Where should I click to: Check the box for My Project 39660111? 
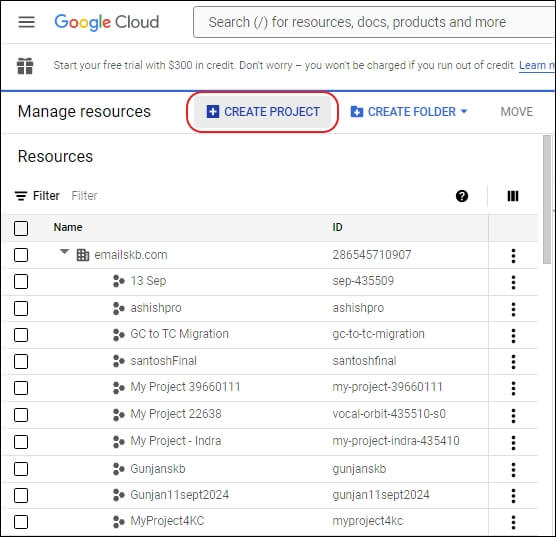pyautogui.click(x=21, y=388)
